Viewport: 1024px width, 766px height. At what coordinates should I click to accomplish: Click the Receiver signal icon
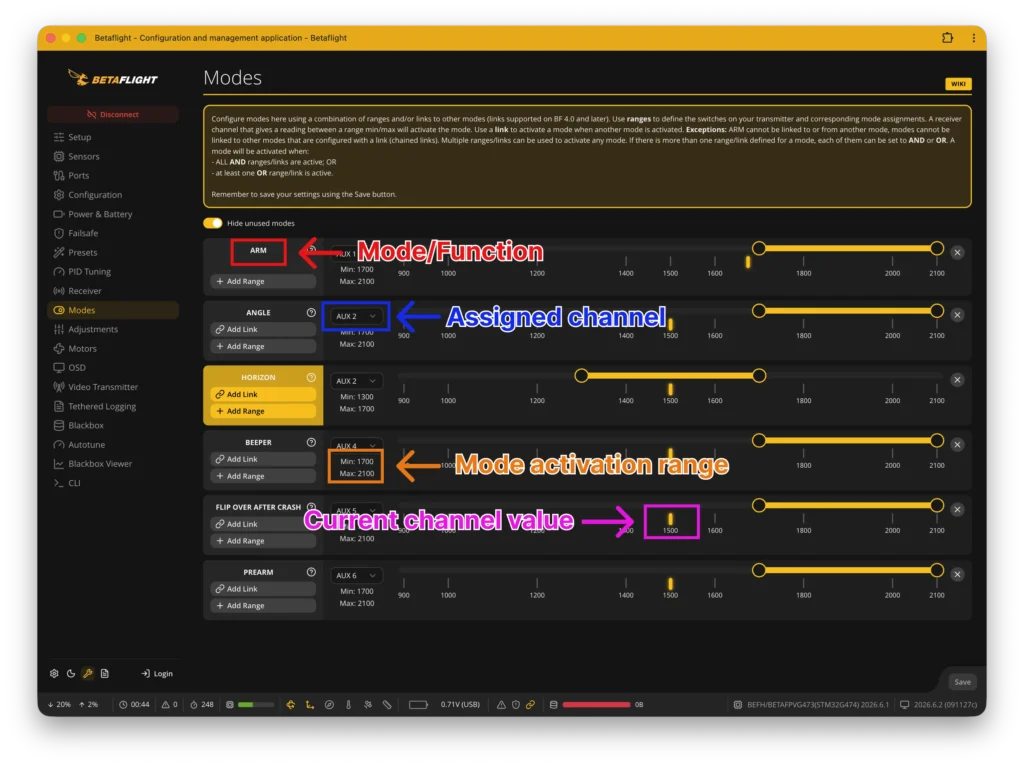[59, 291]
